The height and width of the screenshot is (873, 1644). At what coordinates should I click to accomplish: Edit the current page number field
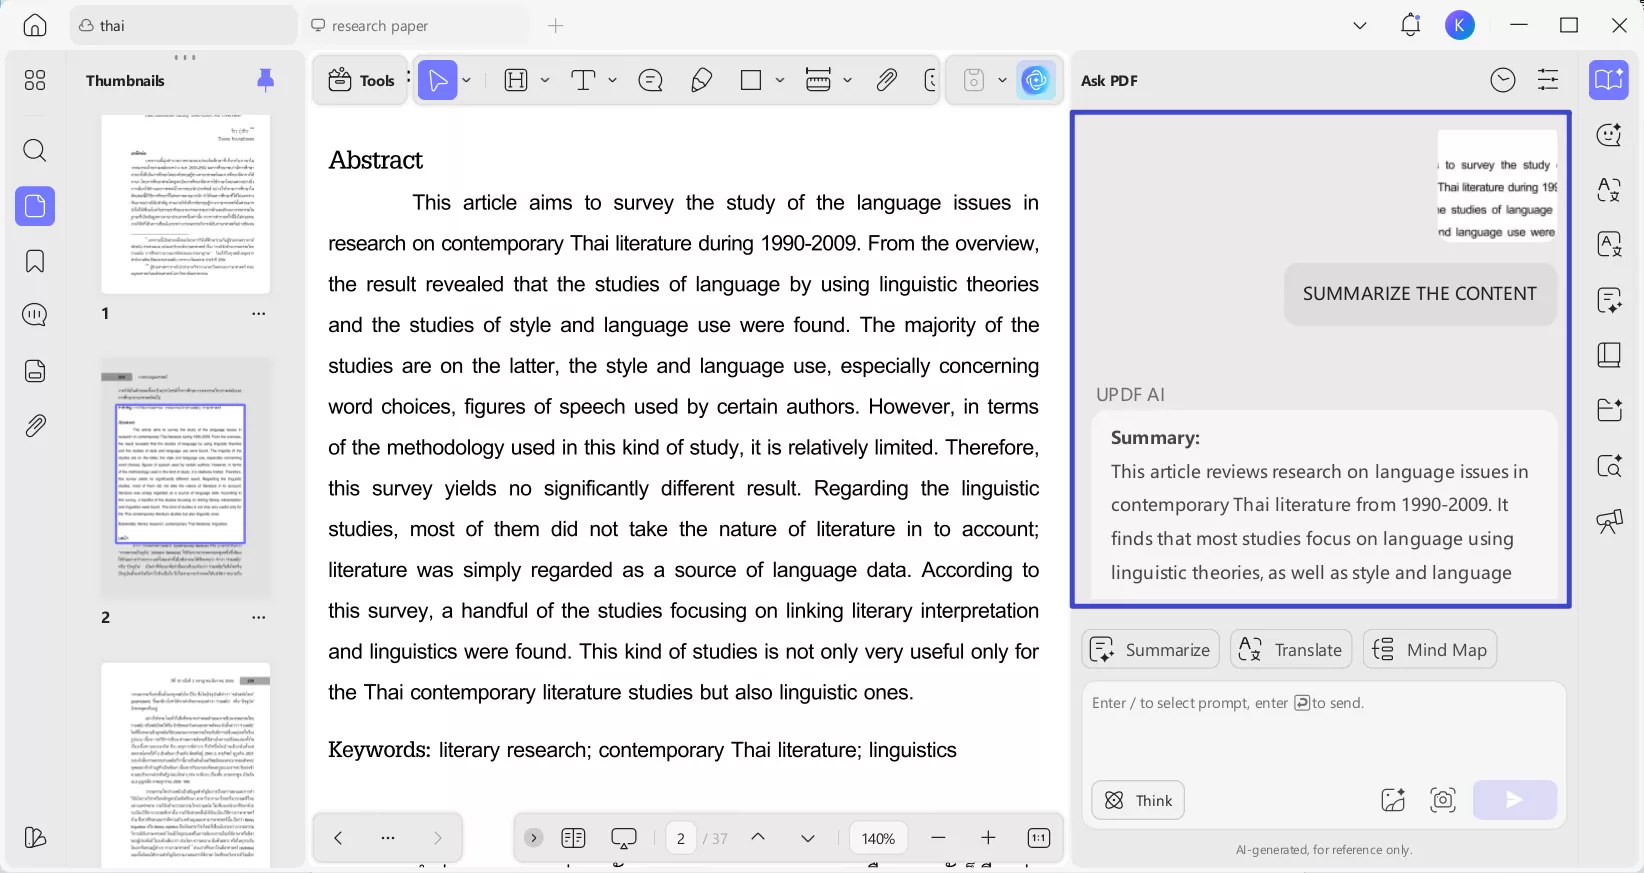pyautogui.click(x=681, y=838)
